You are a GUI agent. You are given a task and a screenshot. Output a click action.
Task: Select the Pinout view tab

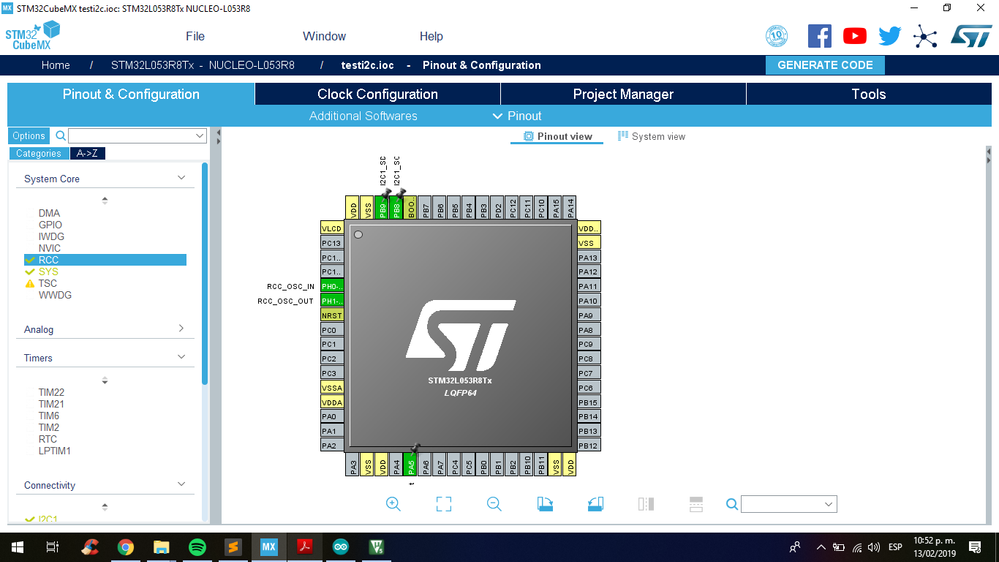point(557,136)
